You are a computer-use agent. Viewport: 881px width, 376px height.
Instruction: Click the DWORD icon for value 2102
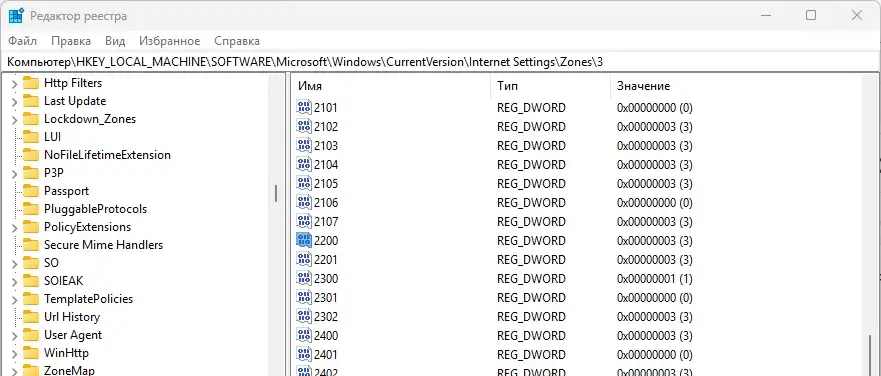303,126
